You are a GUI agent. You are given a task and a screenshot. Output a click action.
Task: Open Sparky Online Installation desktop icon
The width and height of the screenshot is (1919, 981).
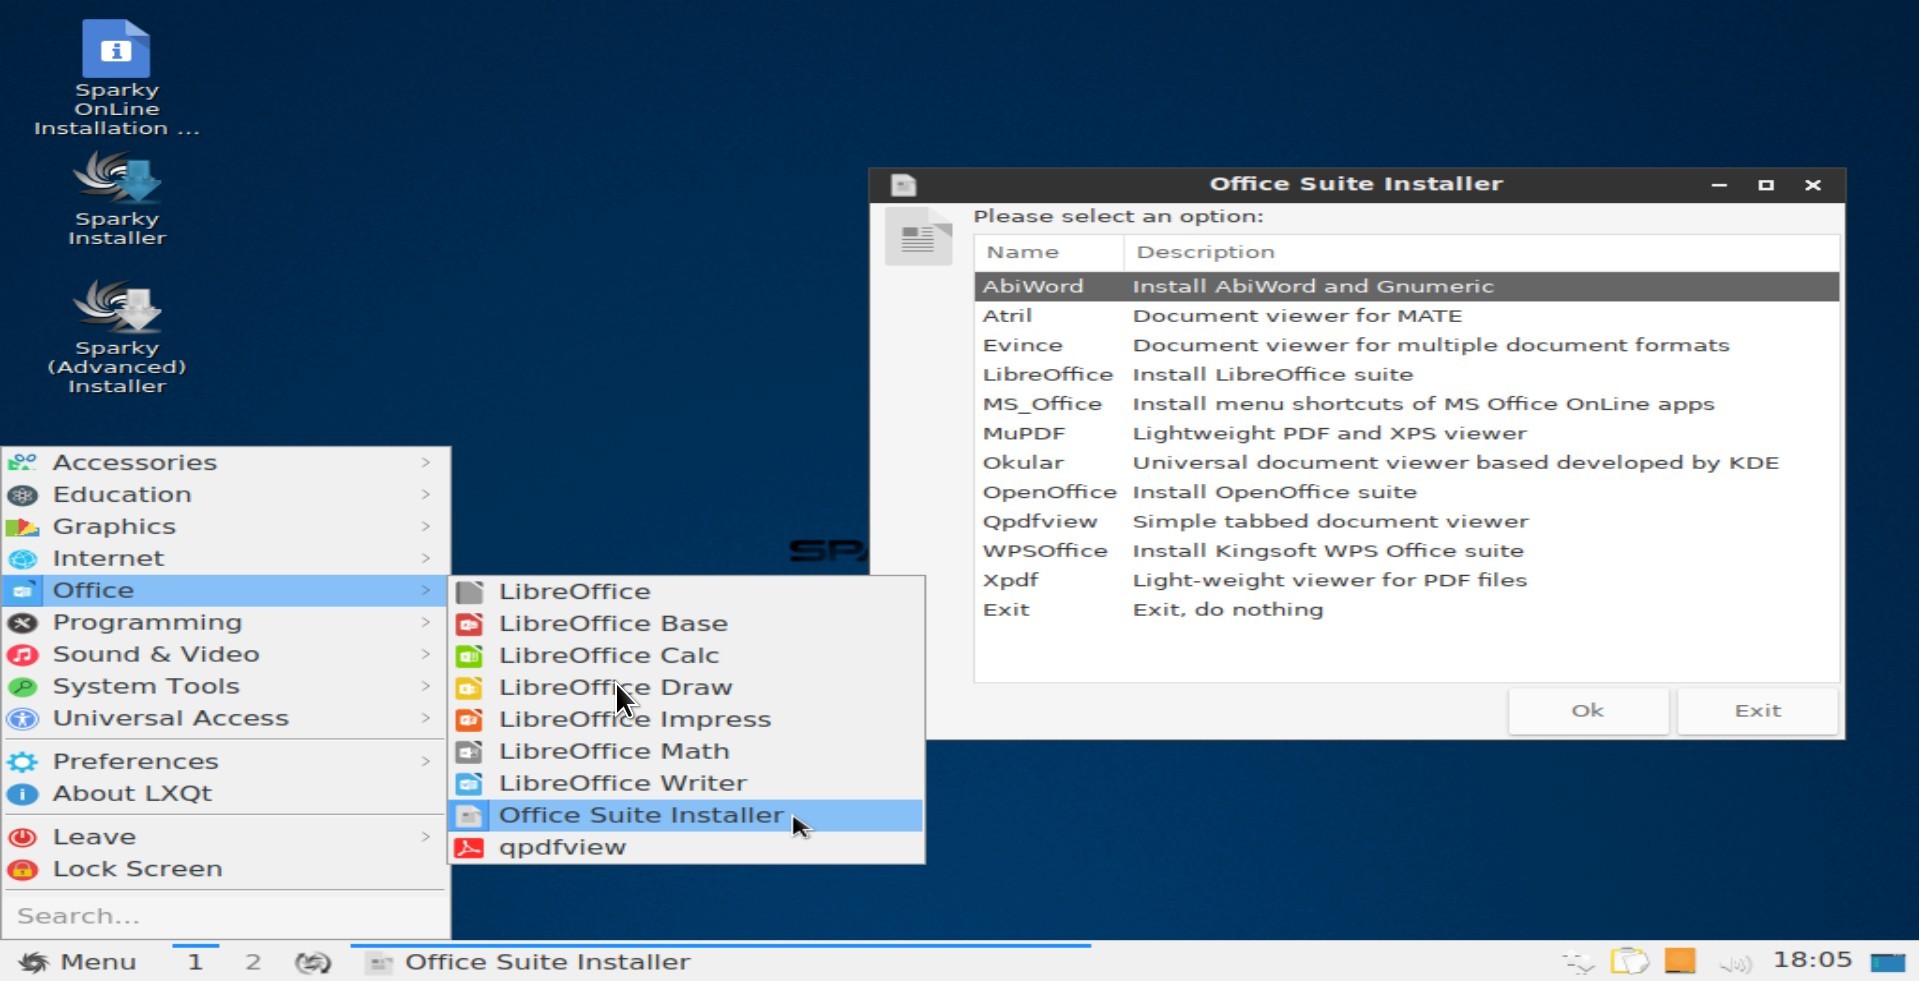[116, 50]
